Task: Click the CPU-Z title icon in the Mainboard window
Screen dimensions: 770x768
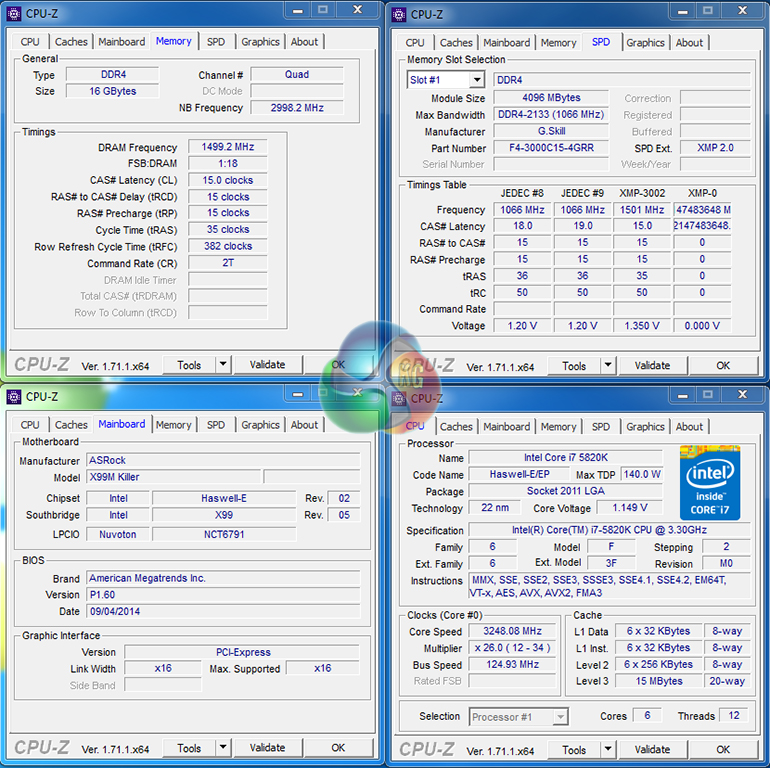Action: point(14,396)
